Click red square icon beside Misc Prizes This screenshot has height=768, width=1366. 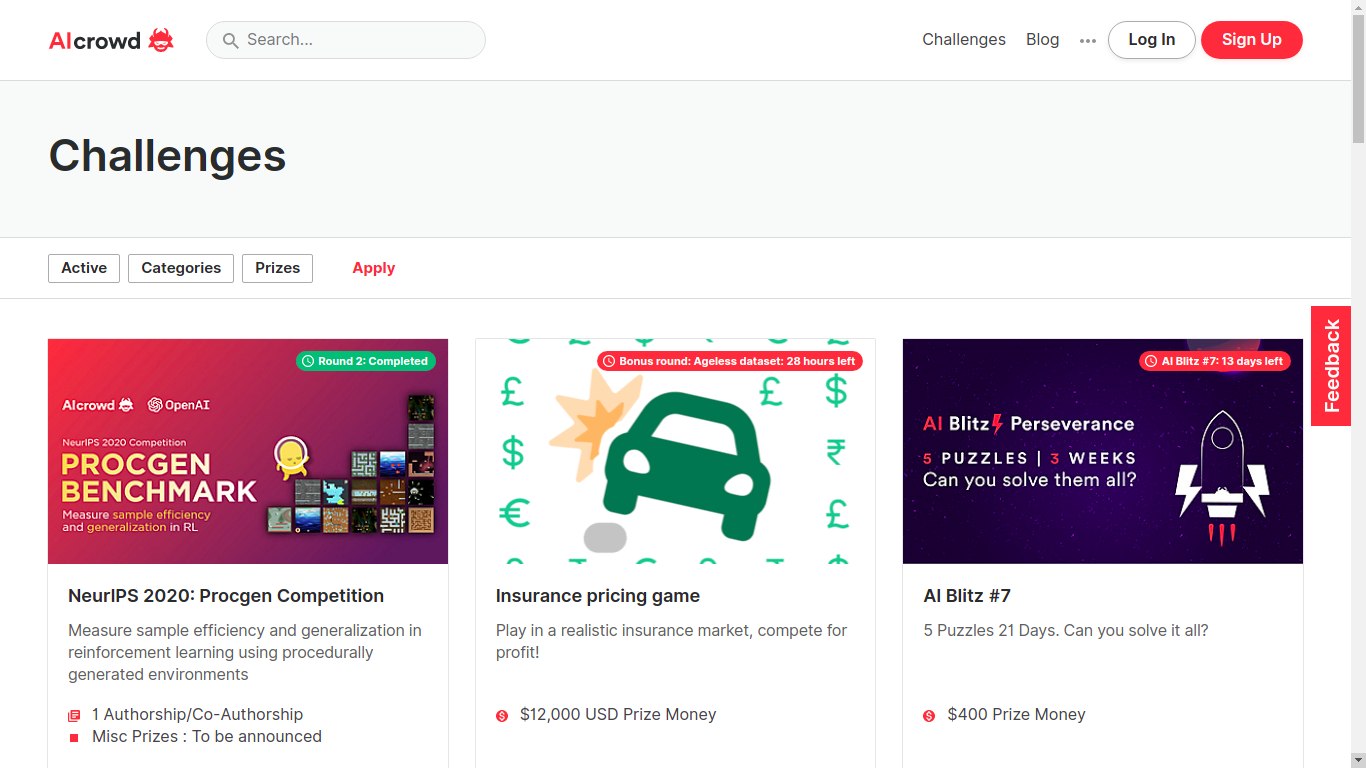coord(74,738)
